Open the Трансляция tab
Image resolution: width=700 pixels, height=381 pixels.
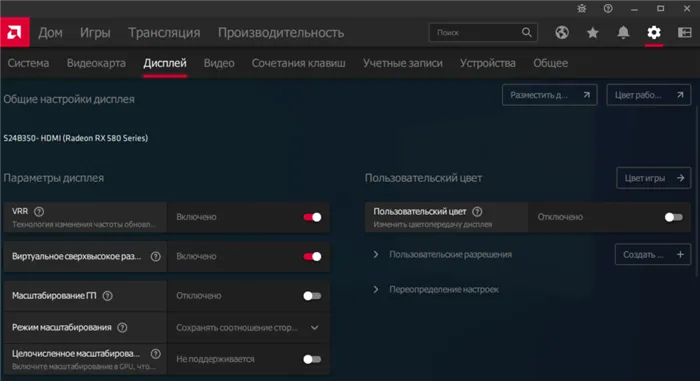click(164, 33)
